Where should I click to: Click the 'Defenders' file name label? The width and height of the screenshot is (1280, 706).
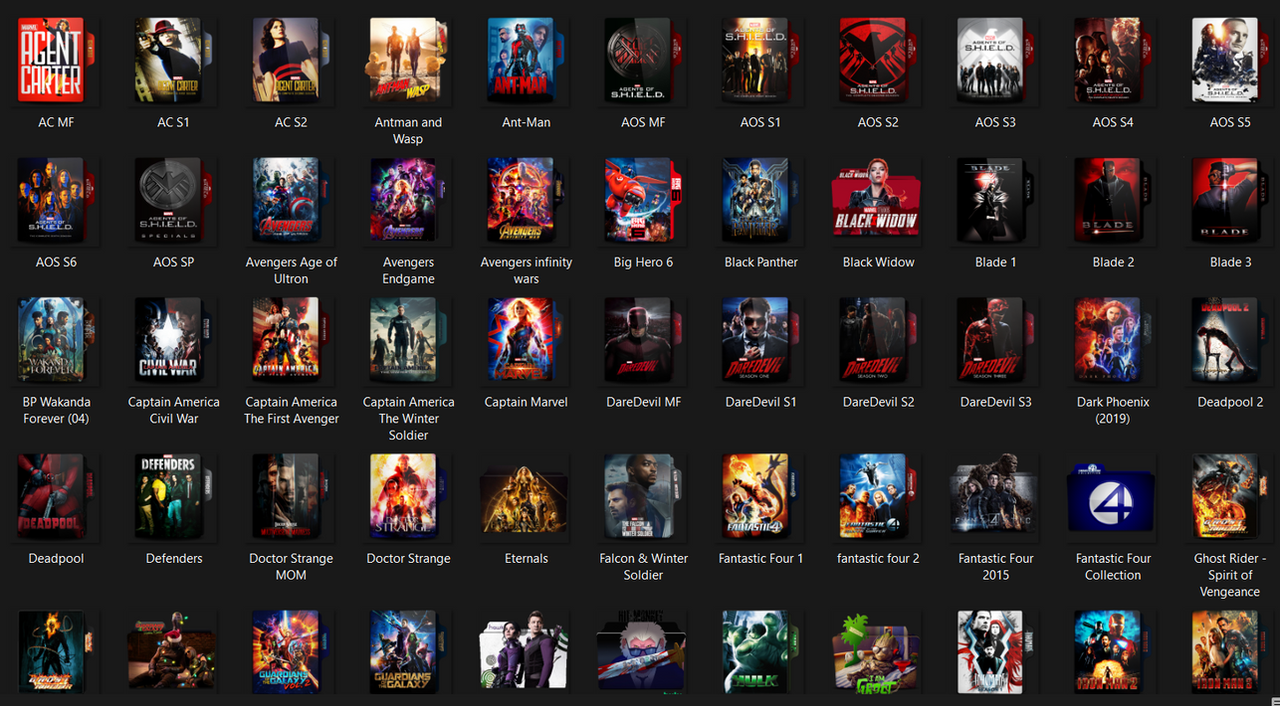pyautogui.click(x=174, y=558)
